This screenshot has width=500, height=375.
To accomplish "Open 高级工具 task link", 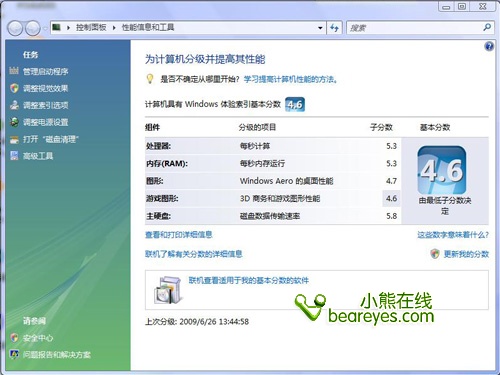I will 38,156.
